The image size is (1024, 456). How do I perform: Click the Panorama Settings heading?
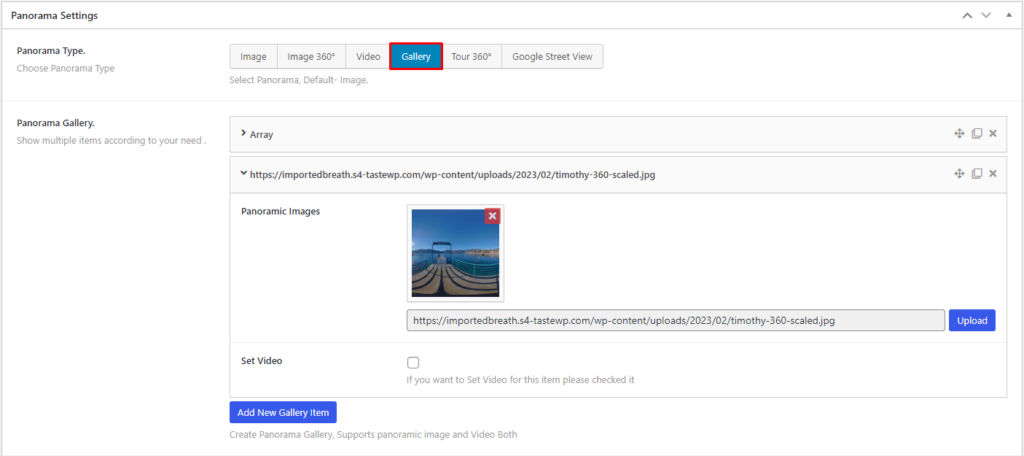tap(54, 16)
